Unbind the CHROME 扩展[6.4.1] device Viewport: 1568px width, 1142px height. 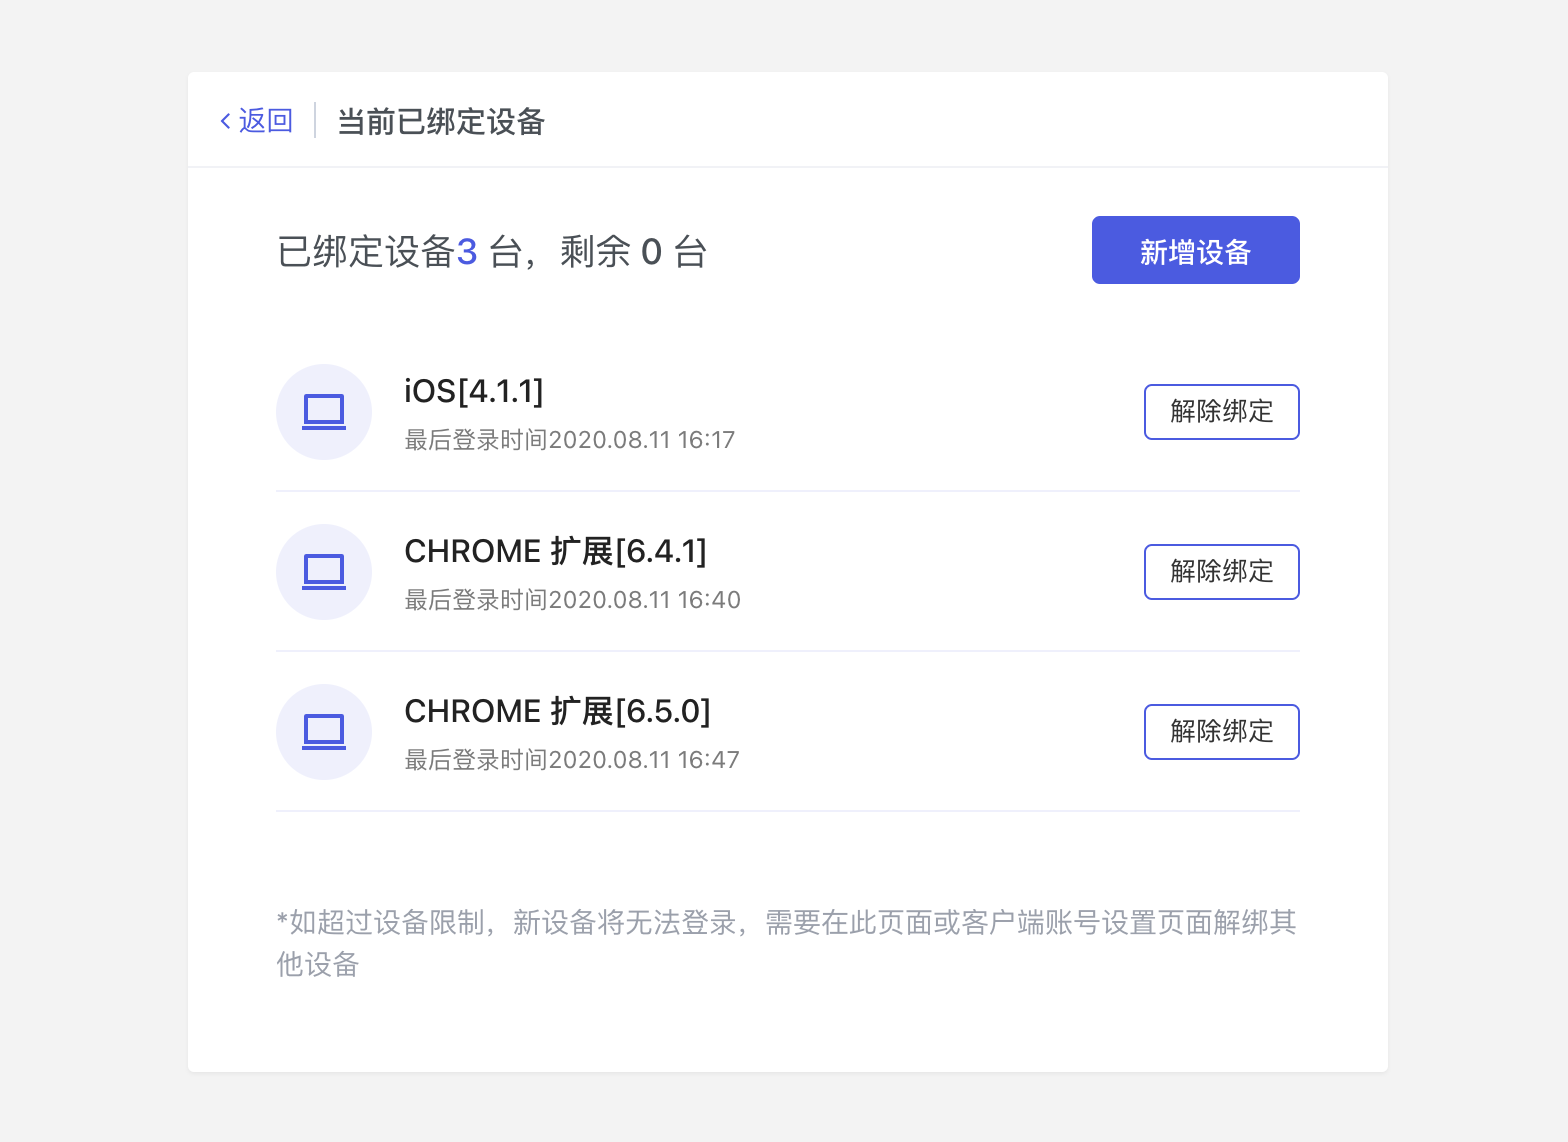tap(1221, 572)
